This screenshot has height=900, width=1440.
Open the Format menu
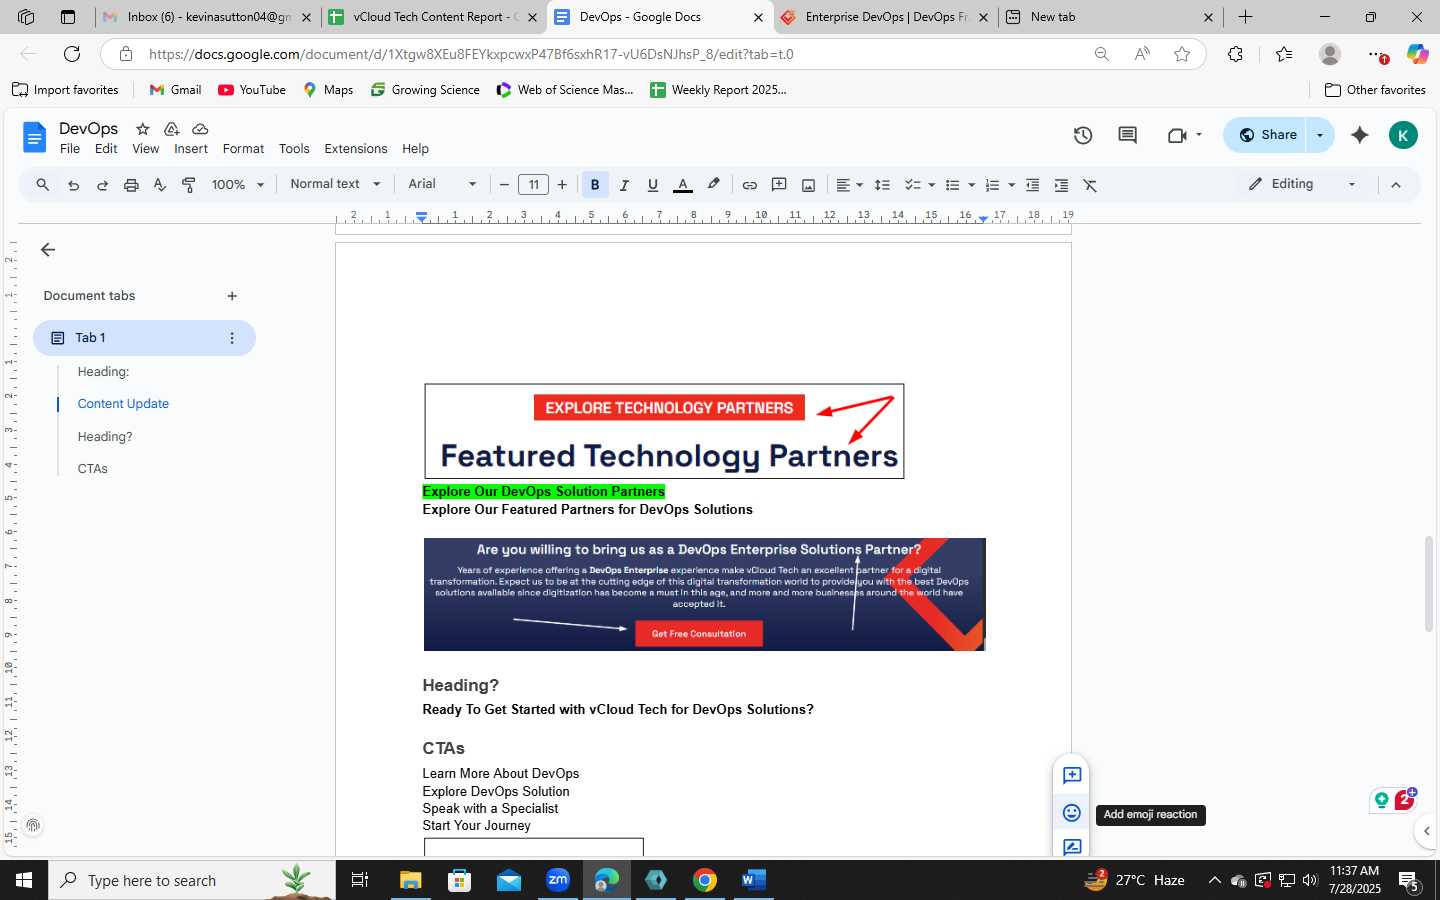pyautogui.click(x=243, y=149)
